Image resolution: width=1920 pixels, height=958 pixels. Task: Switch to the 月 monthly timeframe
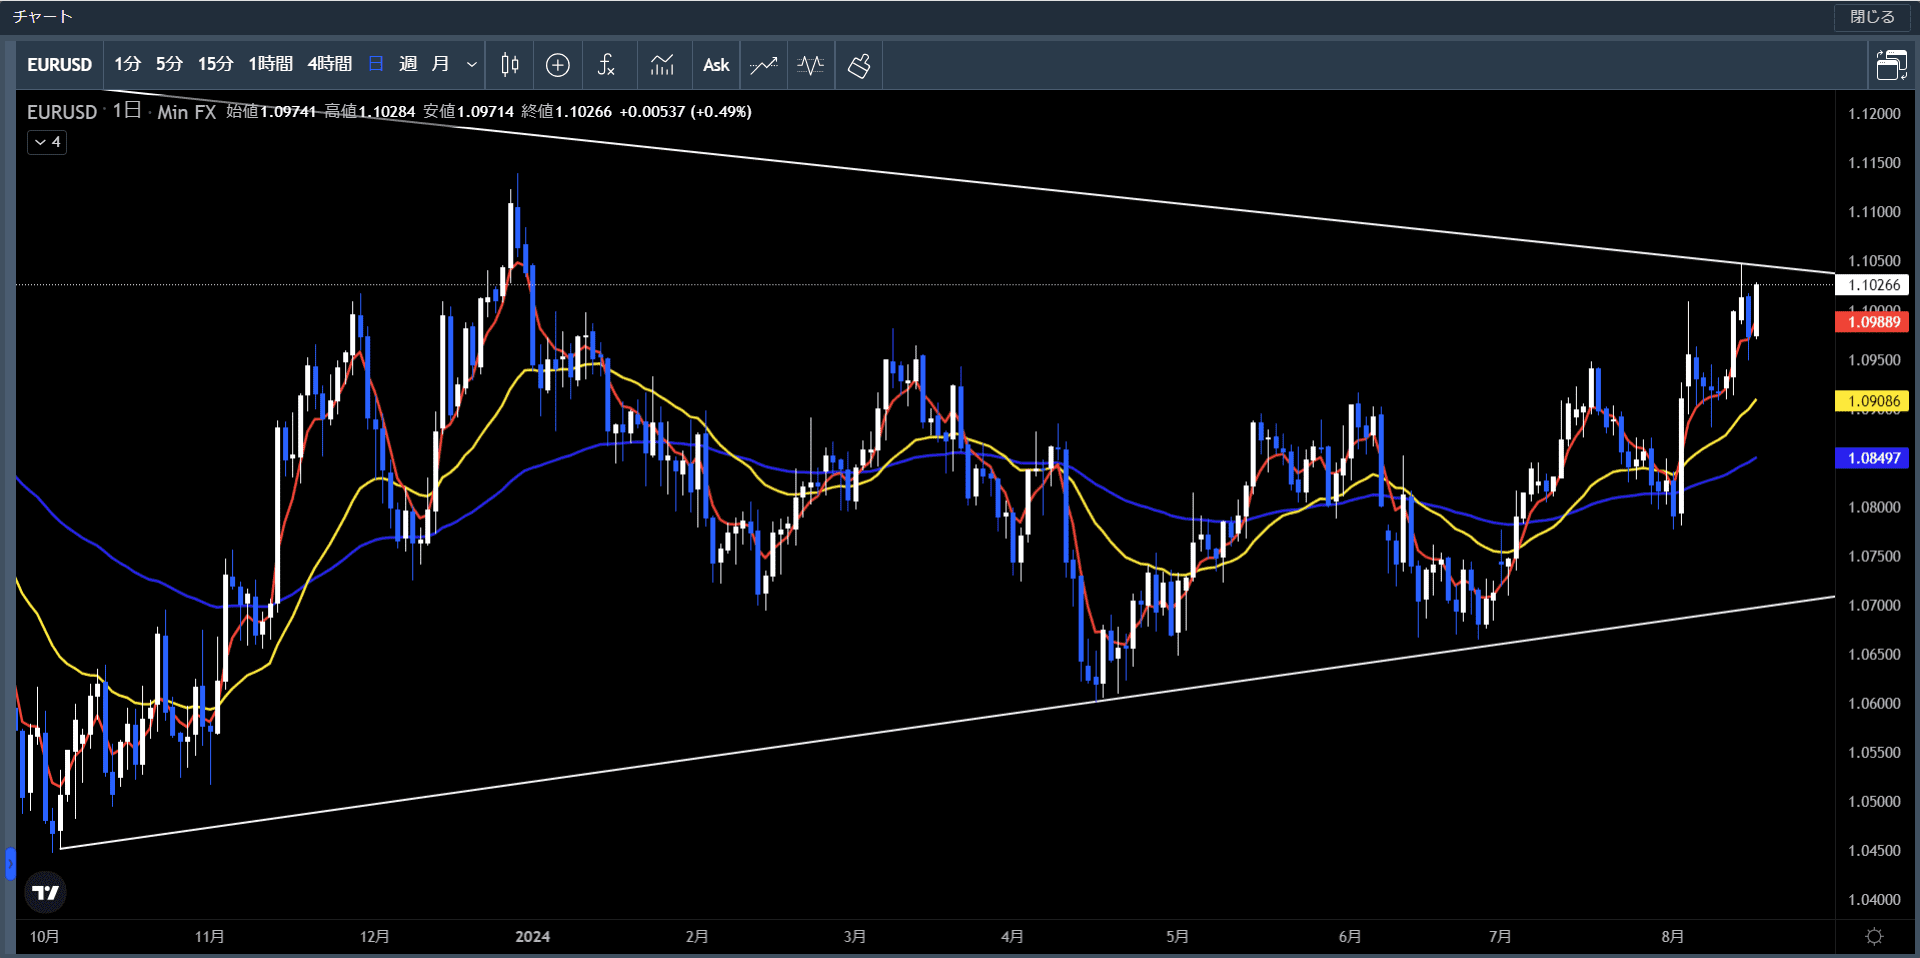coord(440,65)
